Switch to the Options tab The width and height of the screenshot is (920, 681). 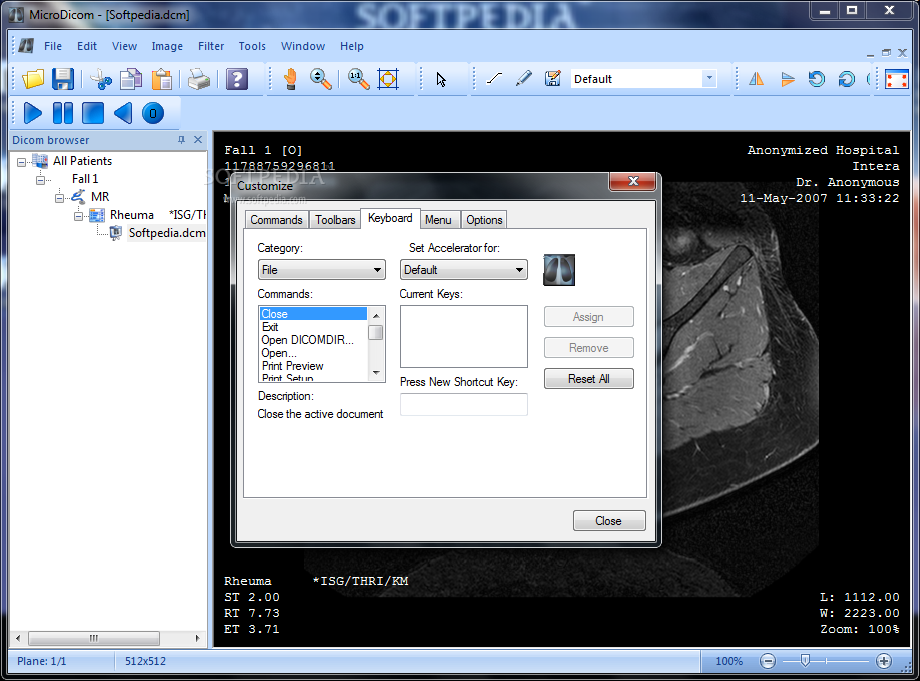click(x=484, y=220)
